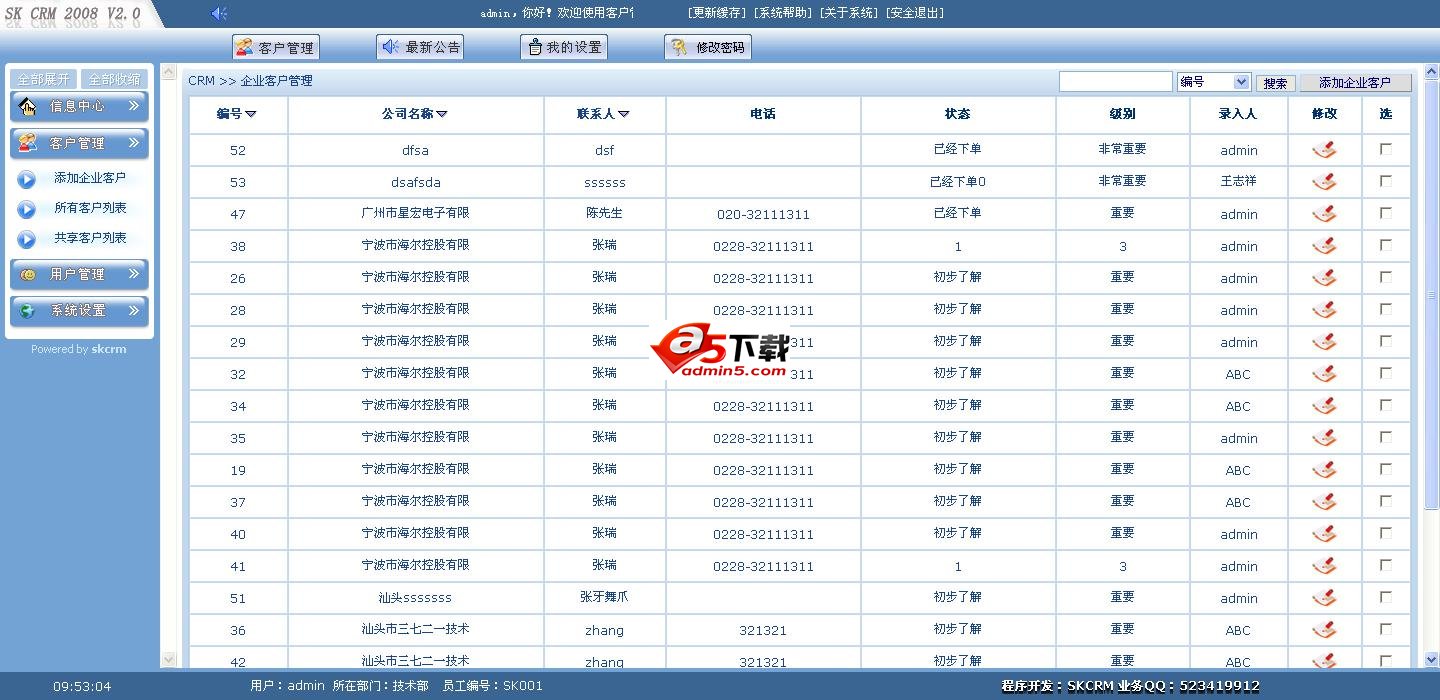Click the table's vertical scrollbar thumb

(1431, 295)
